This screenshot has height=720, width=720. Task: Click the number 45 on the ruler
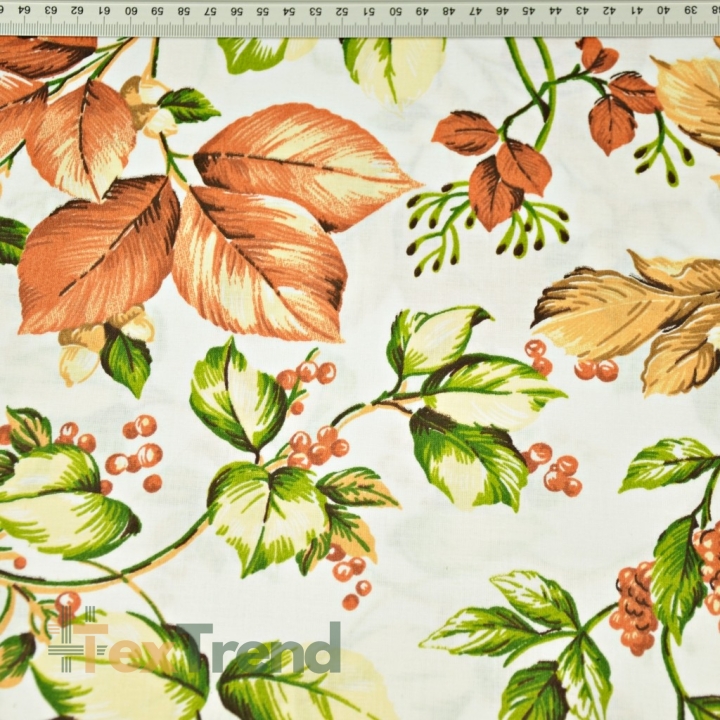pyautogui.click(x=529, y=10)
